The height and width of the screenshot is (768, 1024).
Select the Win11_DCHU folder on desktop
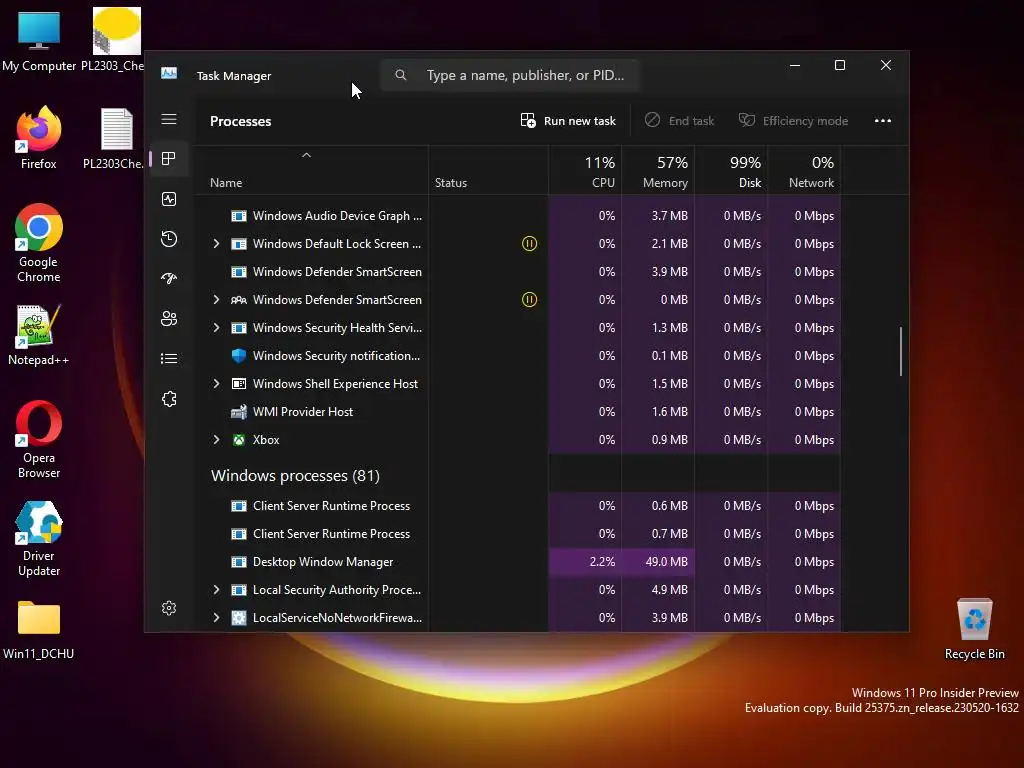point(39,630)
